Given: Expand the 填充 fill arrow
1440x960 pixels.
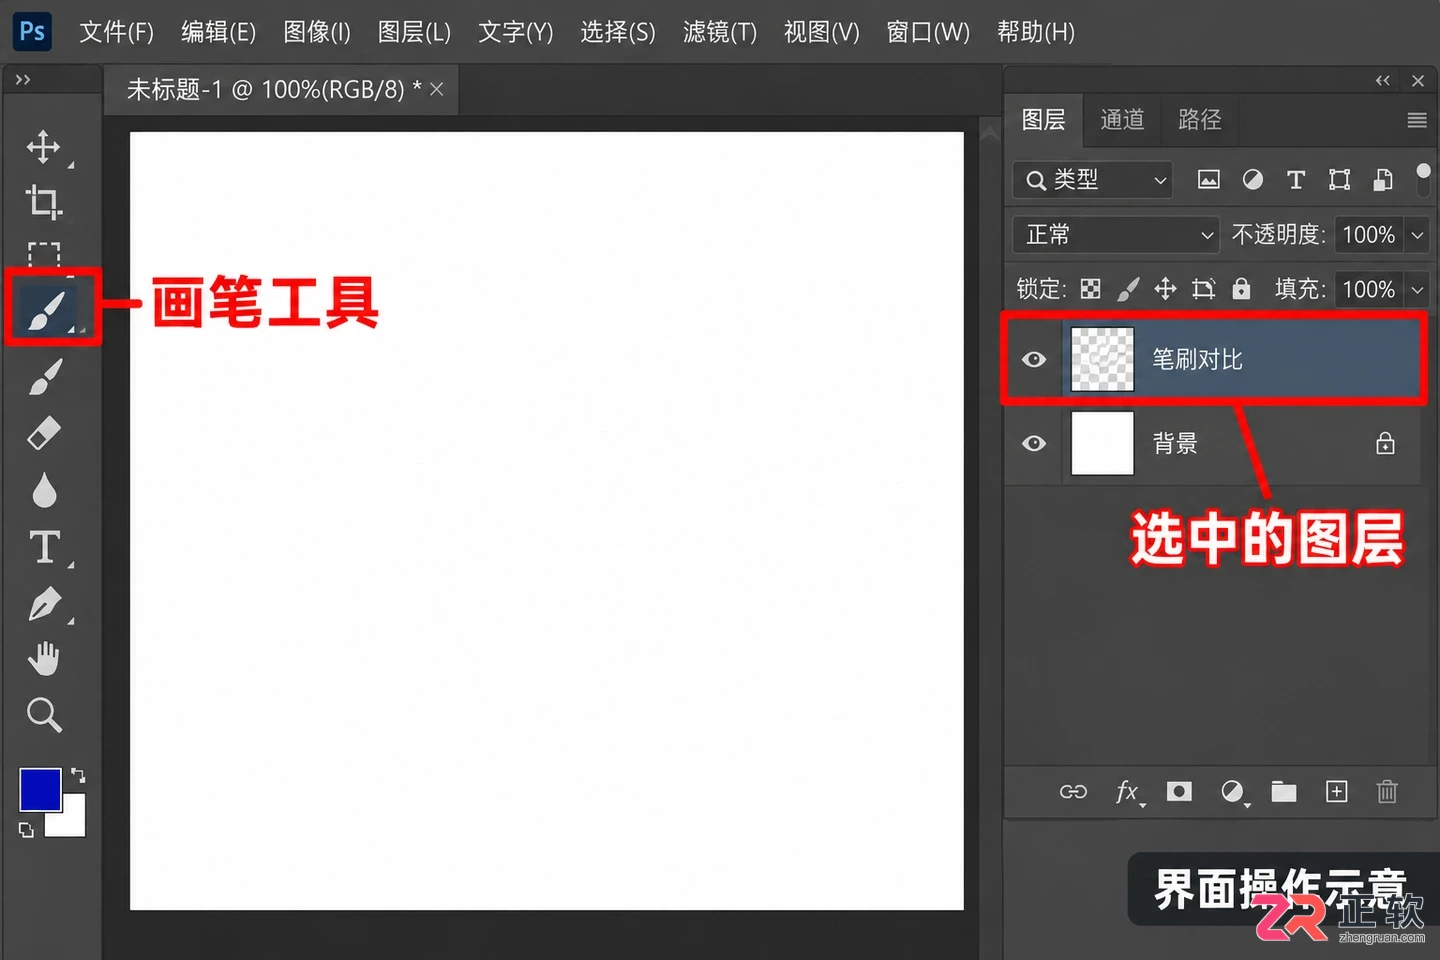Looking at the screenshot, I should coord(1417,290).
